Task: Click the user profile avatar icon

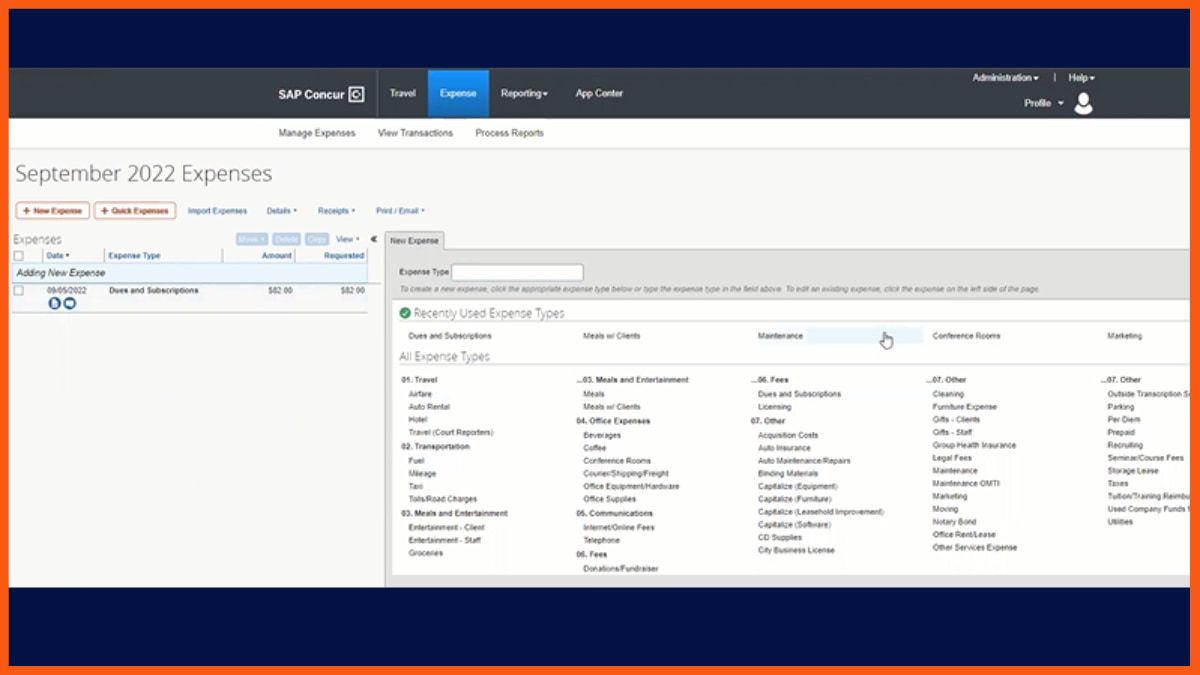Action: coord(1083,103)
